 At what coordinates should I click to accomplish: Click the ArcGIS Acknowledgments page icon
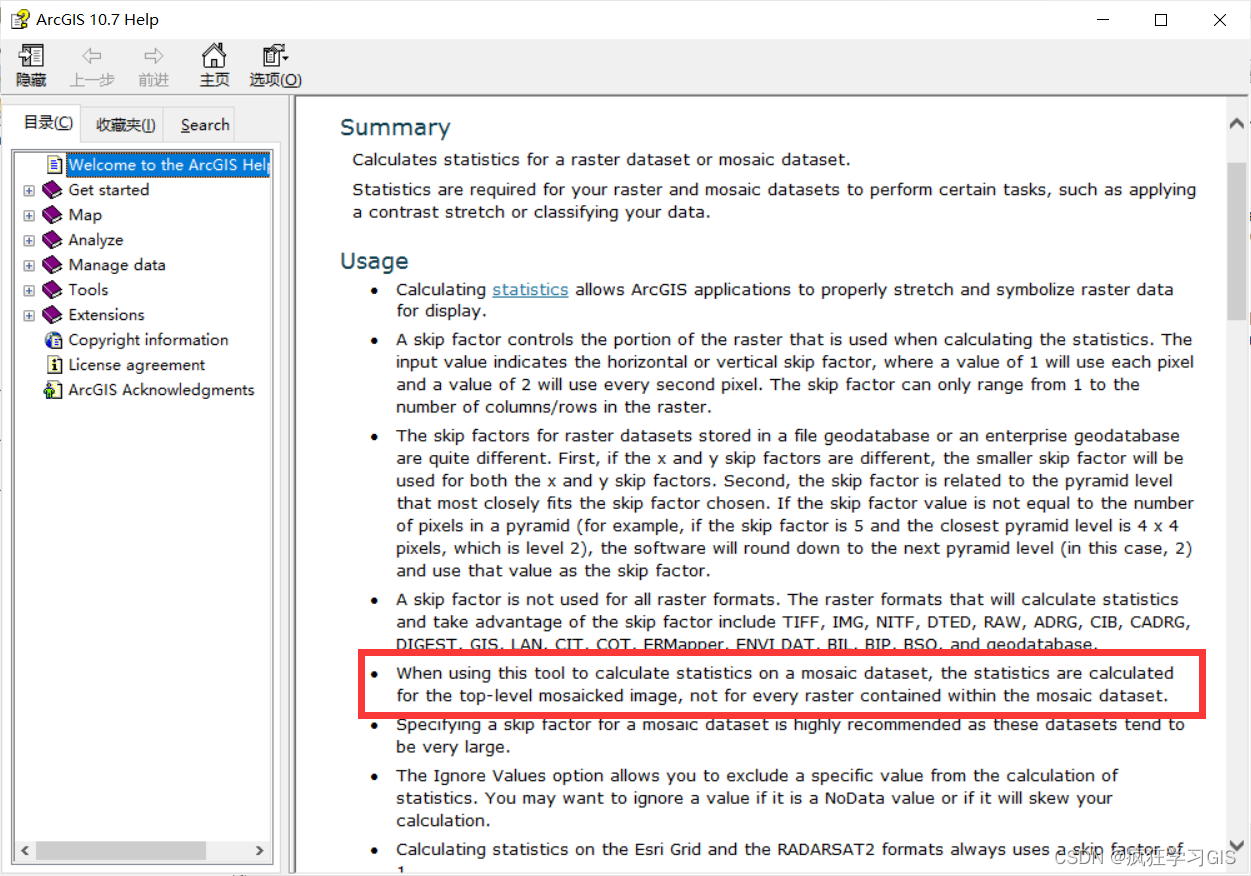click(53, 390)
